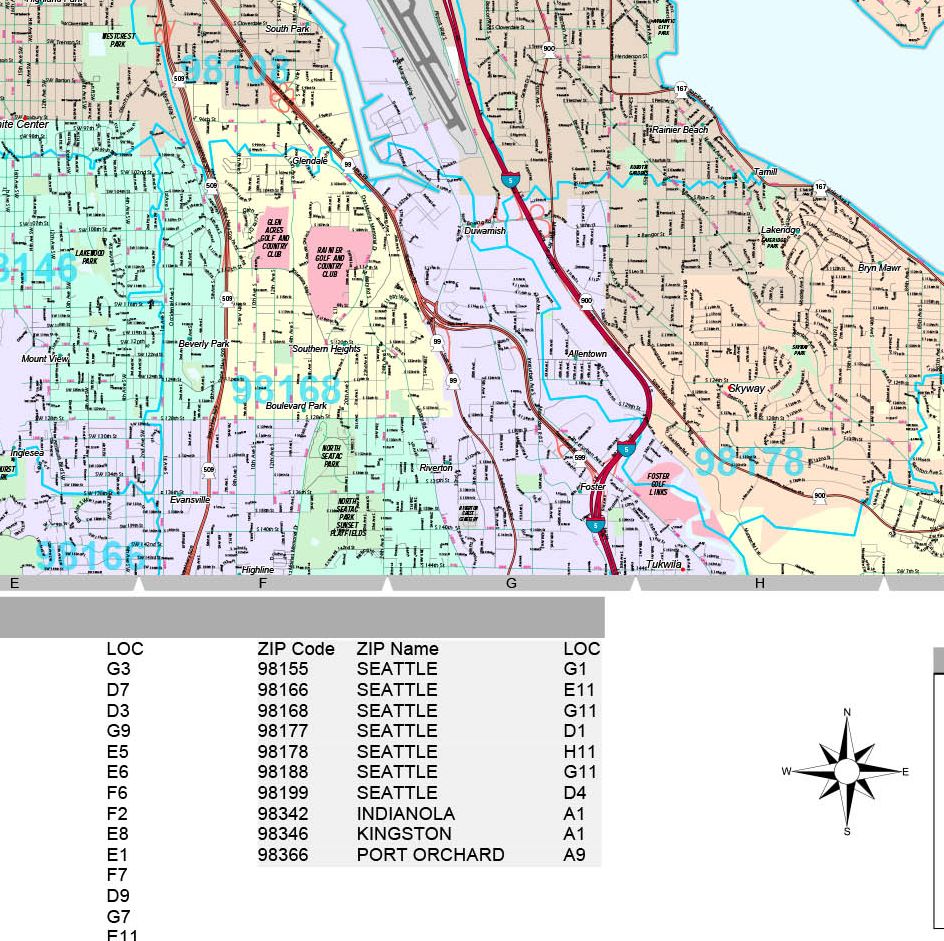The height and width of the screenshot is (941, 944).
Task: Select the S letter on the compass
Action: (847, 832)
